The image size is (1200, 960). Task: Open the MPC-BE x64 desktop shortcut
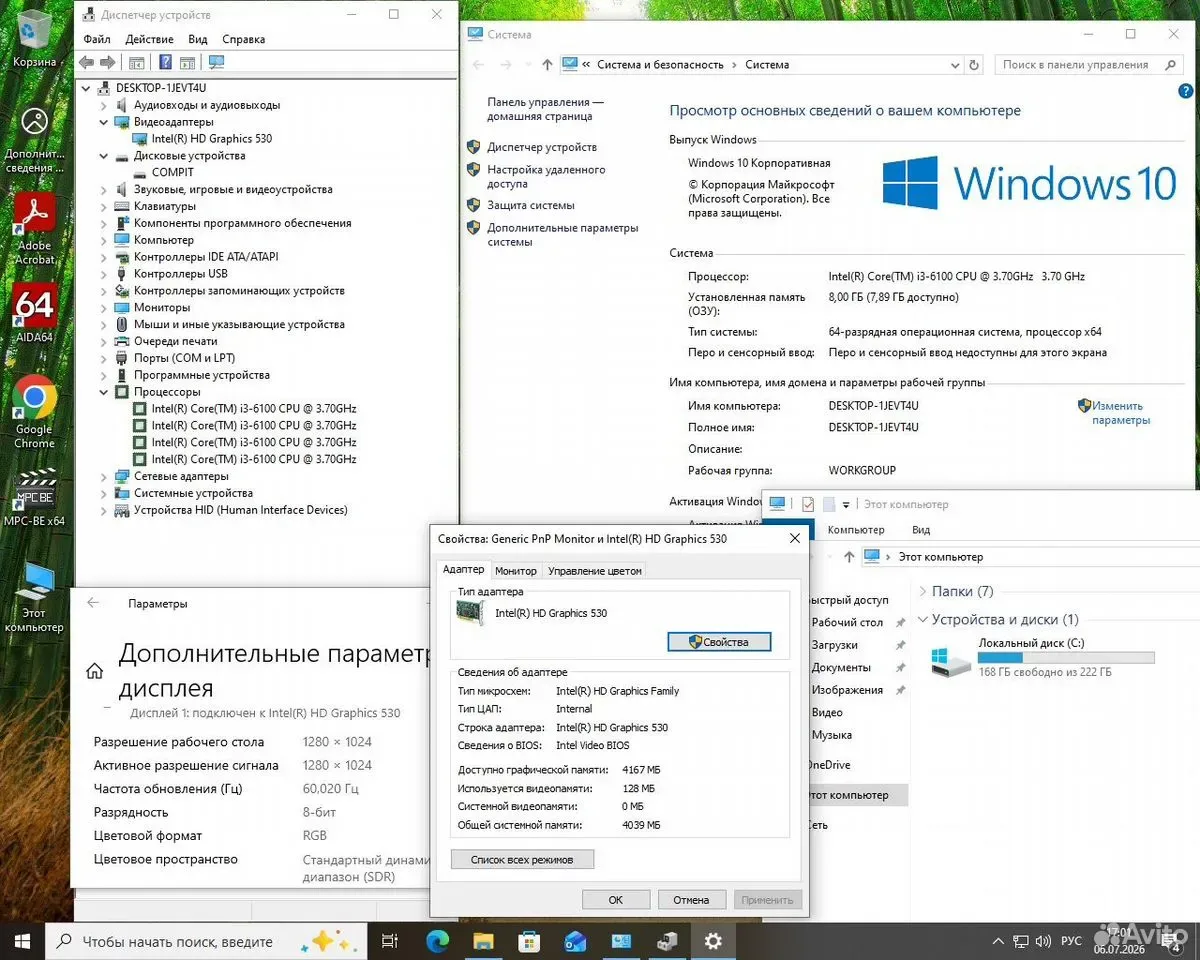point(35,497)
